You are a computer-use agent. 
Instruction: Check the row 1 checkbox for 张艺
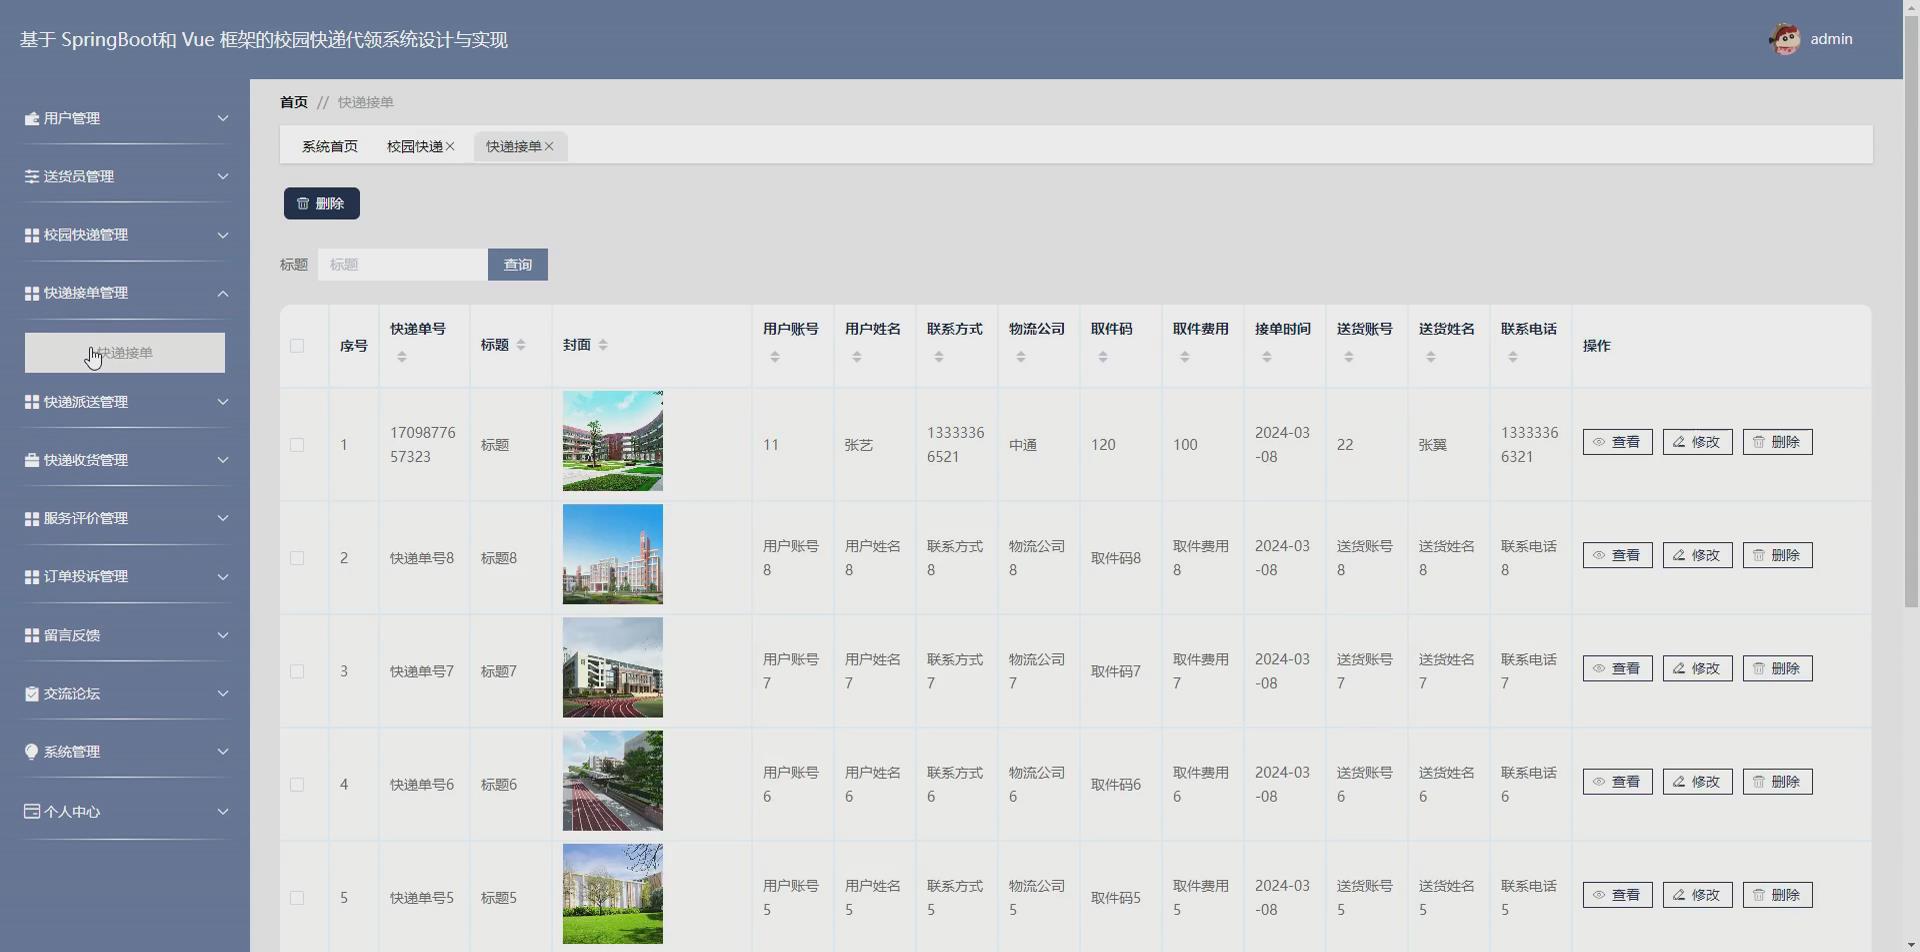coord(297,445)
